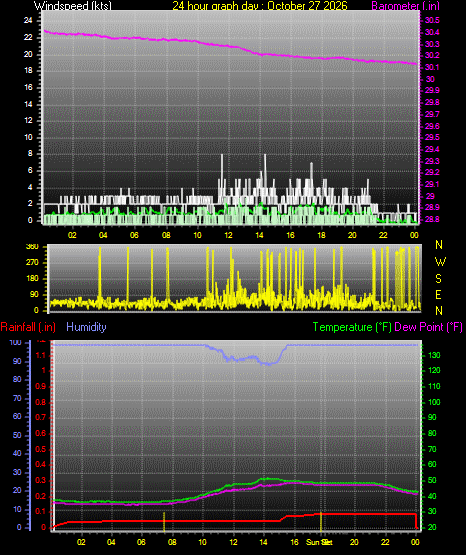Click the red Rainfall (.in) label
466x555 pixels.
click(x=28, y=327)
